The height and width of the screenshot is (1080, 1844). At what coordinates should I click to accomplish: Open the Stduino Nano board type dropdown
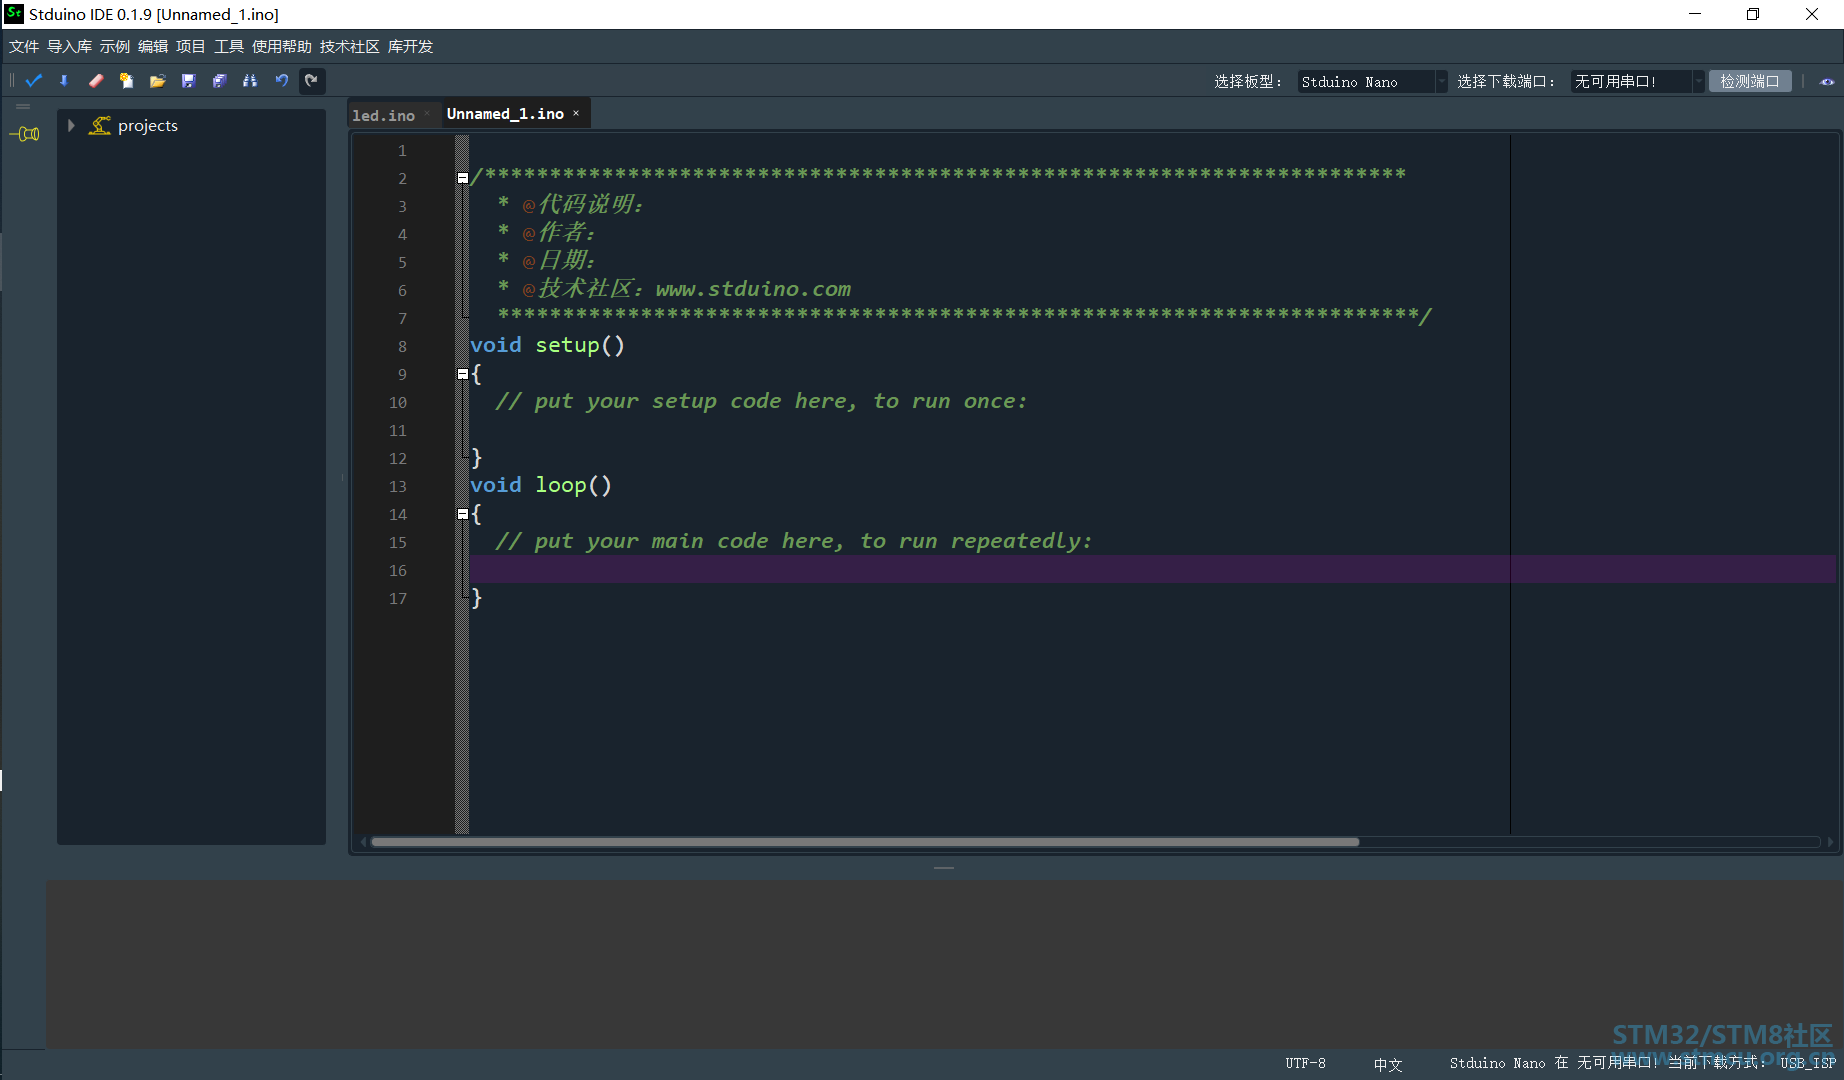point(1372,82)
